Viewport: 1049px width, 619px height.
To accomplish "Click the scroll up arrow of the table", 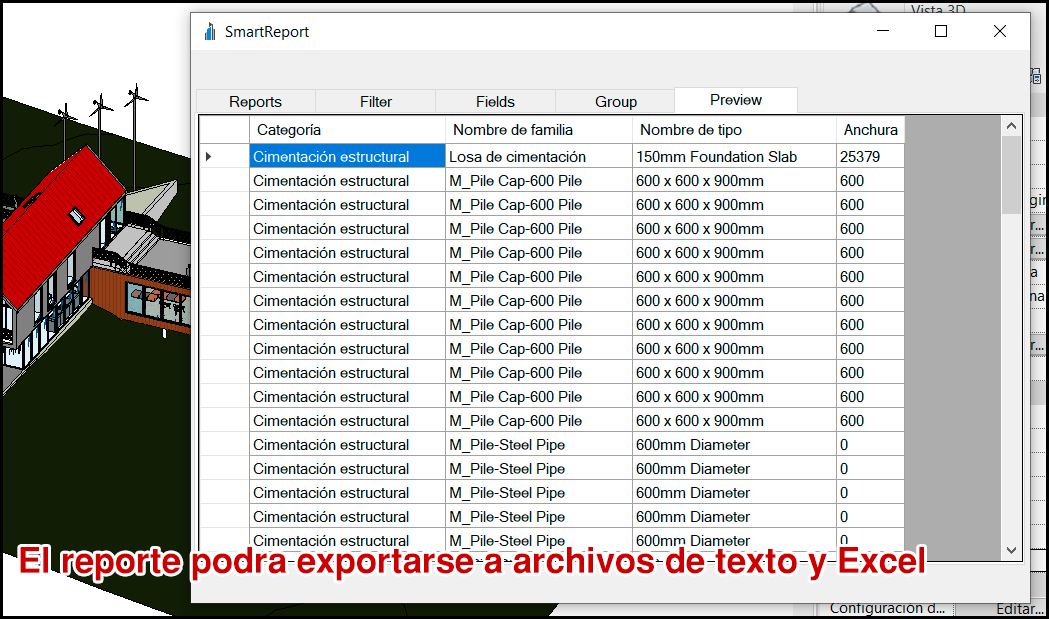I will [1011, 126].
